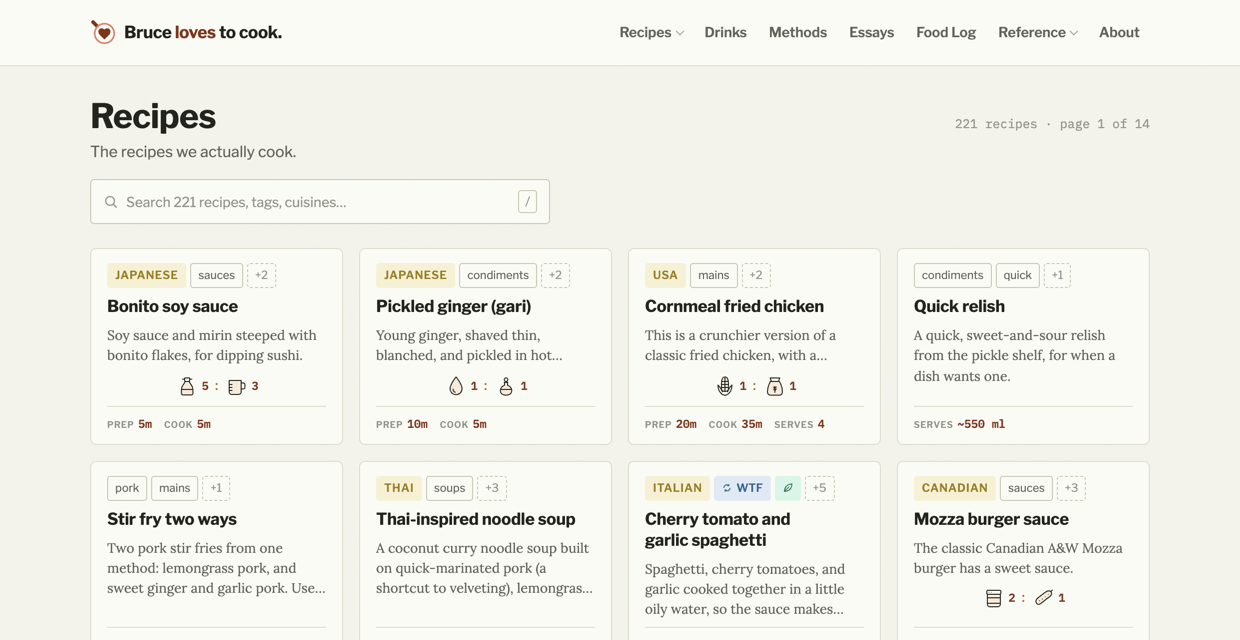The image size is (1240, 640).
Task: Click the magnifier icon in the search box
Action: (x=111, y=202)
